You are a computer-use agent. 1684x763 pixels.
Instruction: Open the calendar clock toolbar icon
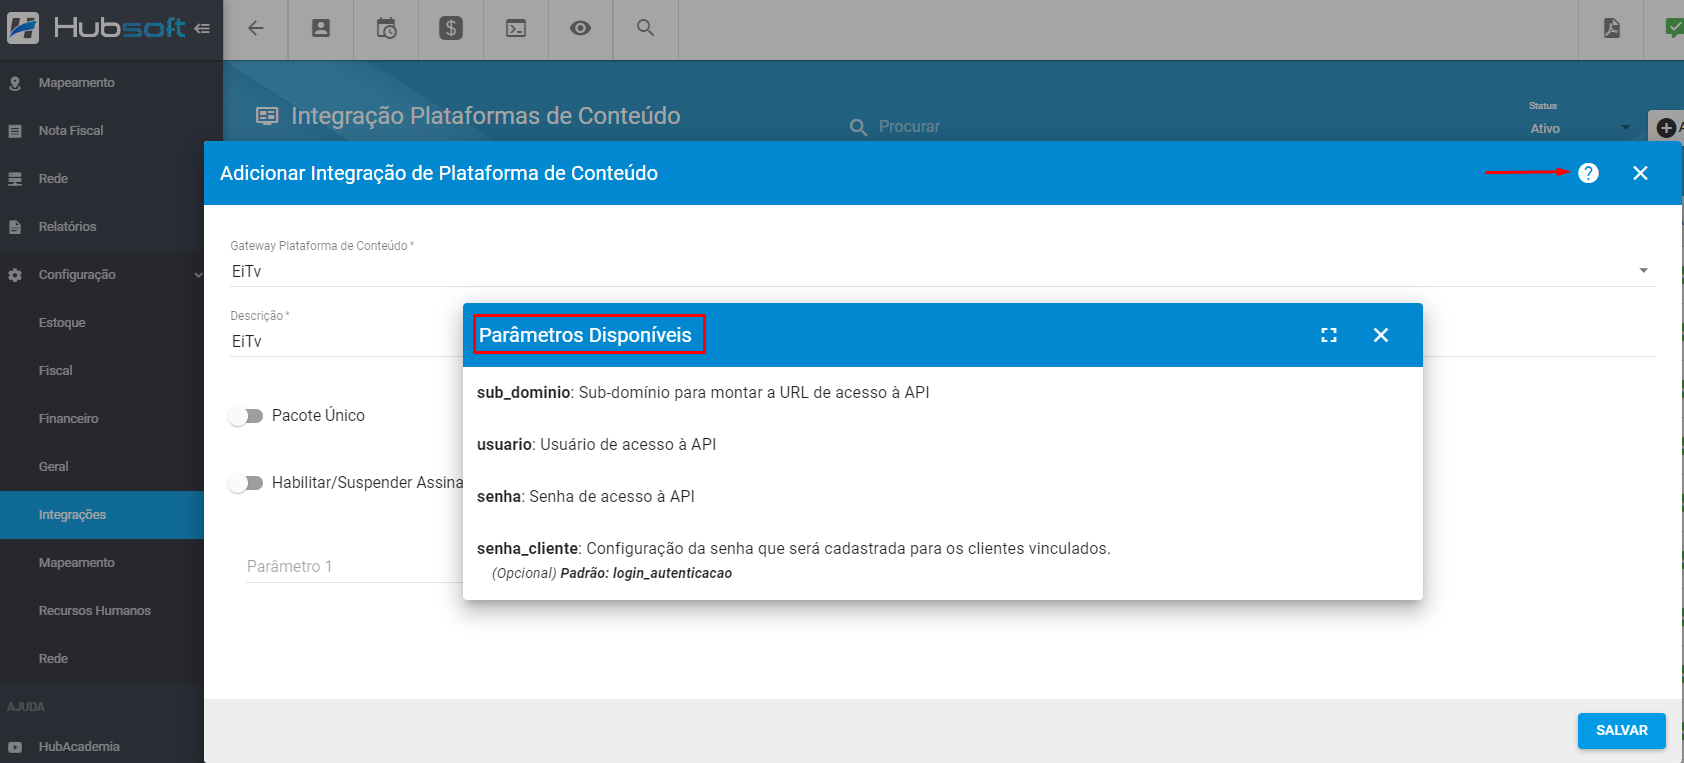[x=386, y=28]
